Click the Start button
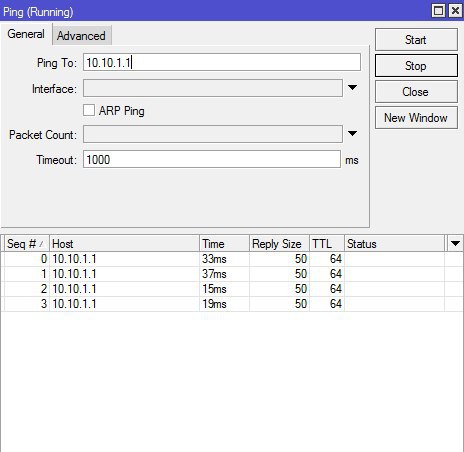The width and height of the screenshot is (464, 452). click(416, 40)
